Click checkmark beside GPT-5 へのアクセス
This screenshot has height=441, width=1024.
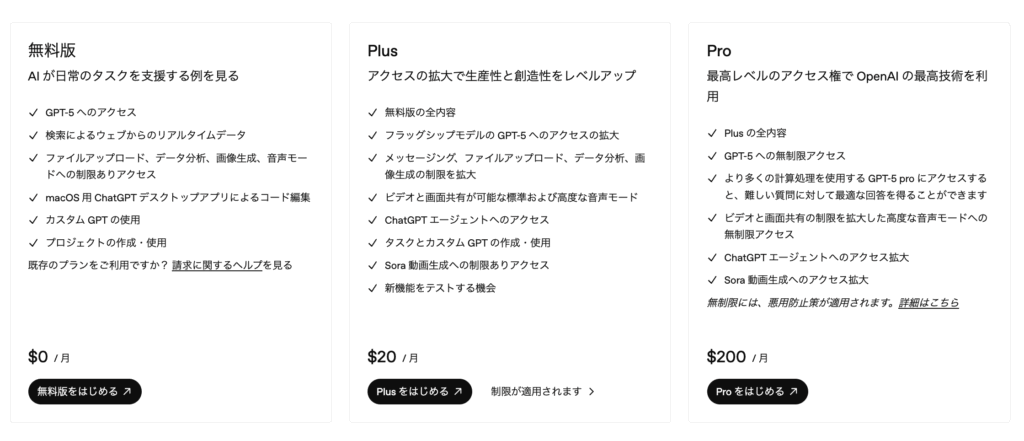click(34, 112)
